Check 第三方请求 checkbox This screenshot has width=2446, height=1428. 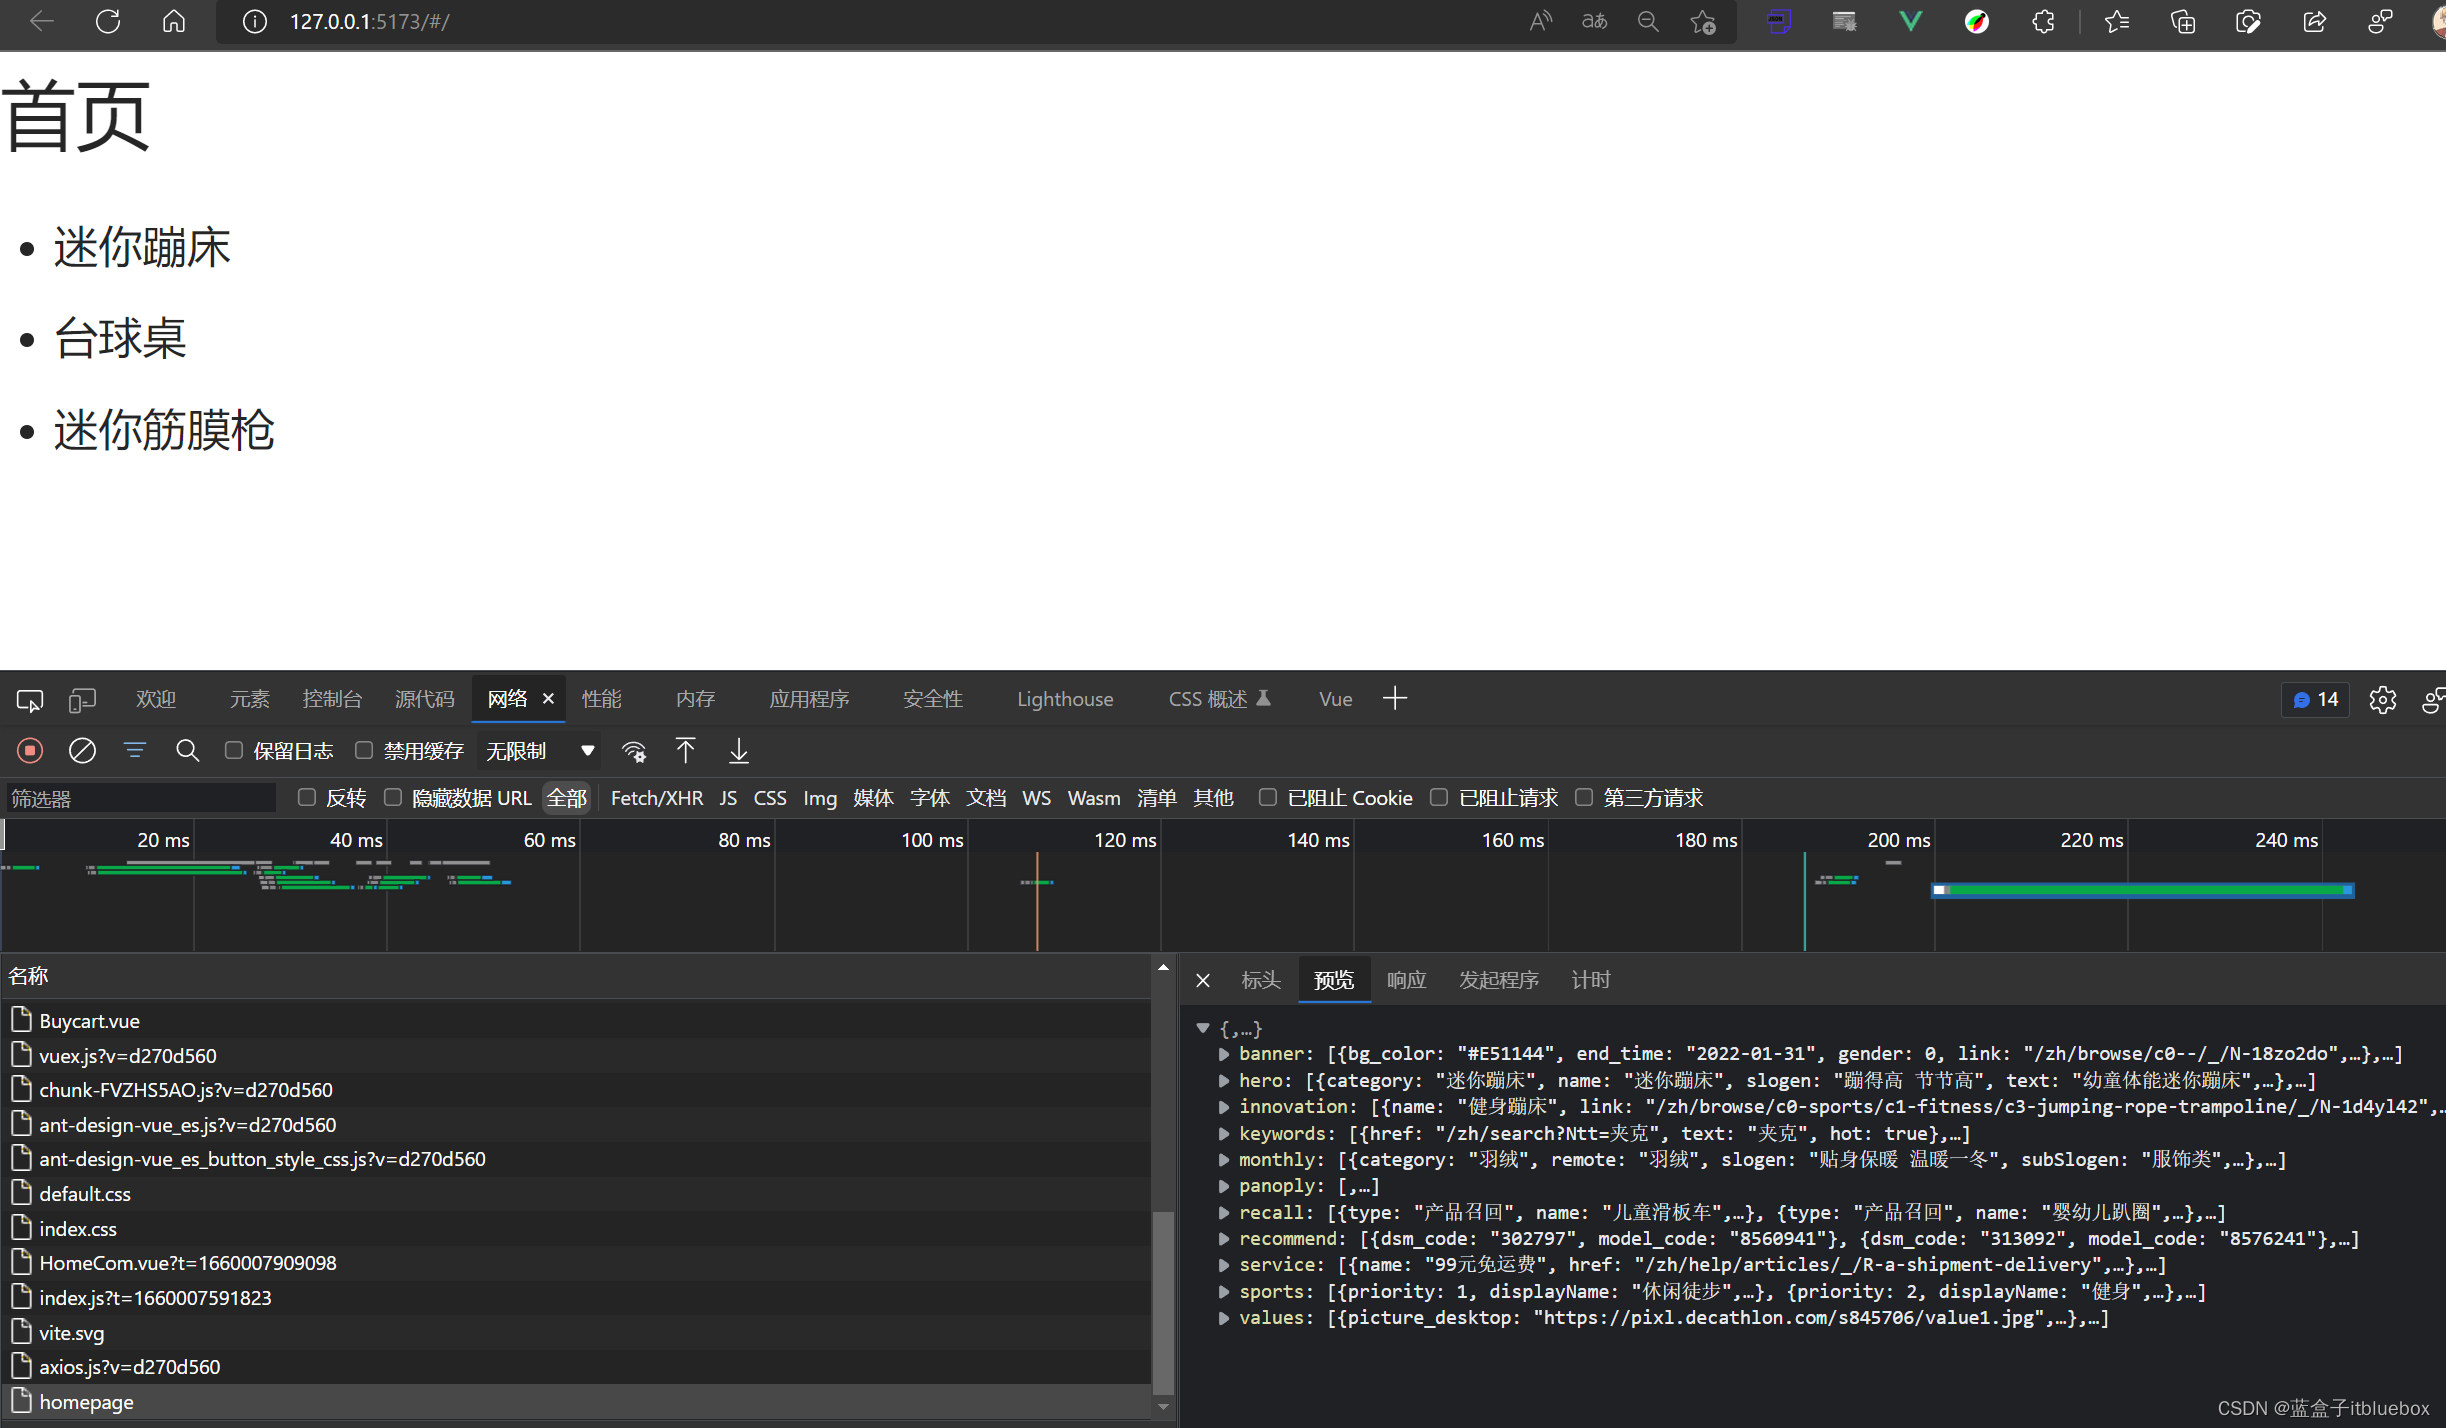coord(1584,797)
